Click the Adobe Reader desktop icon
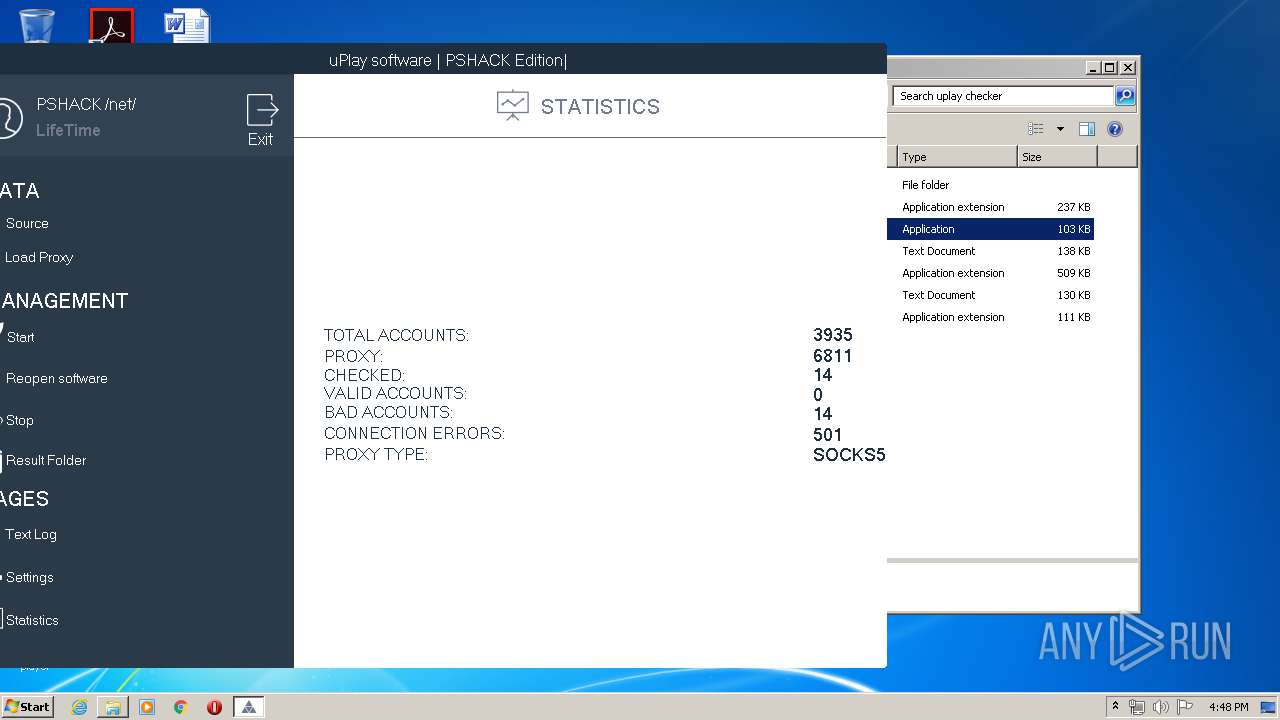This screenshot has width=1280, height=720. (111, 25)
